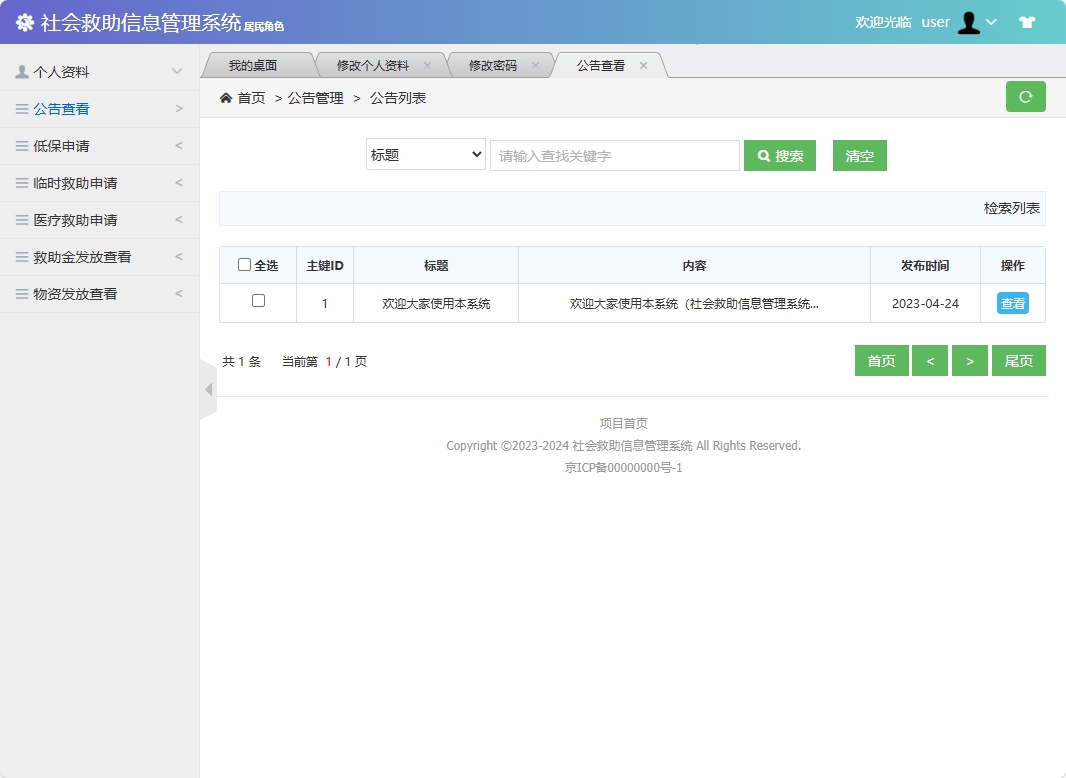Click the home icon in the breadcrumb
Viewport: 1066px width, 778px height.
[226, 98]
